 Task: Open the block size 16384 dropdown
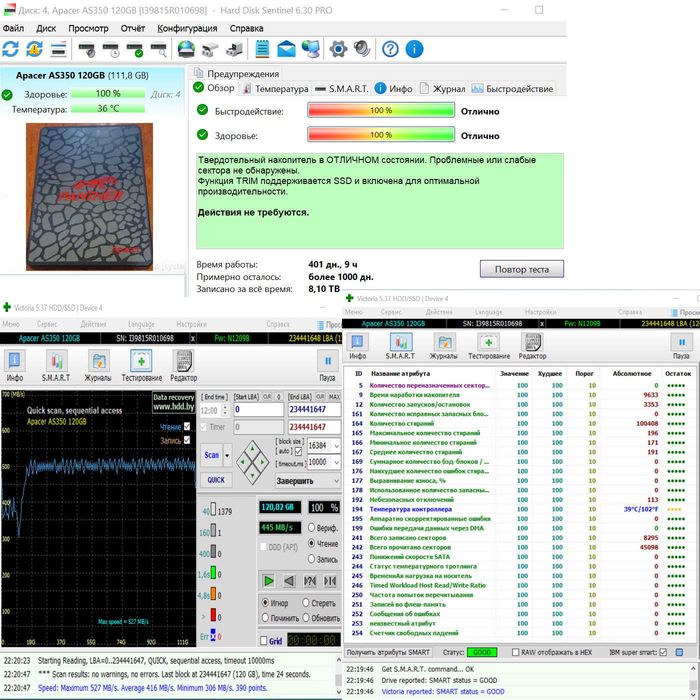tap(336, 446)
